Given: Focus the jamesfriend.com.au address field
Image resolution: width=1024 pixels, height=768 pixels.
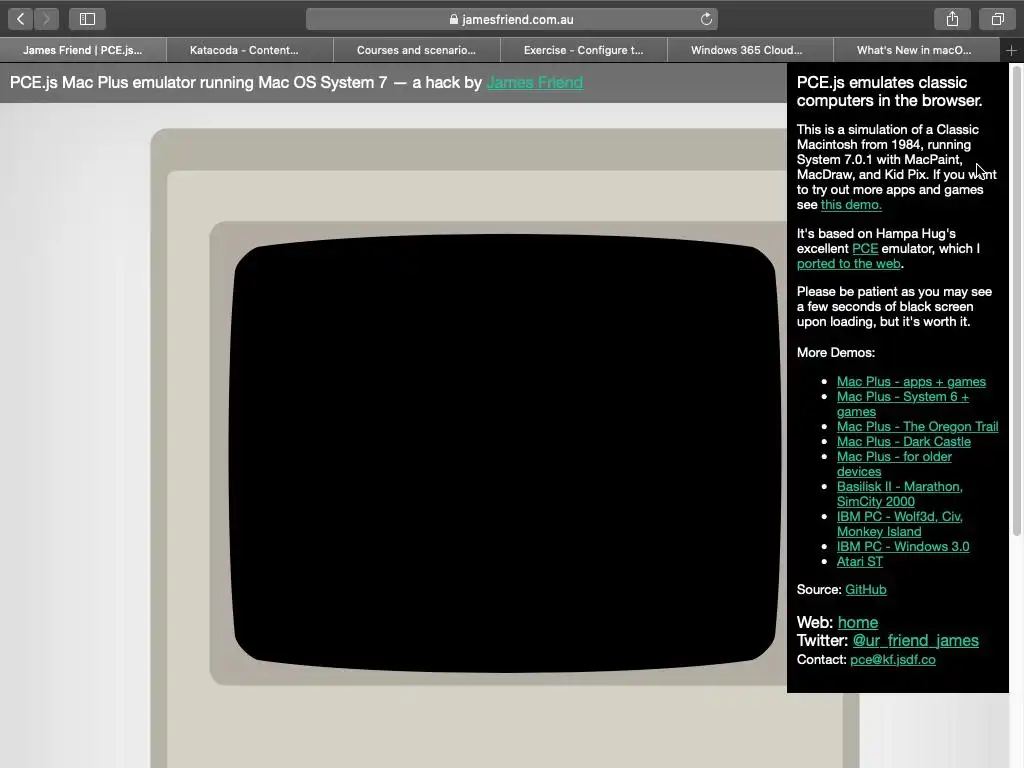Looking at the screenshot, I should point(511,19).
